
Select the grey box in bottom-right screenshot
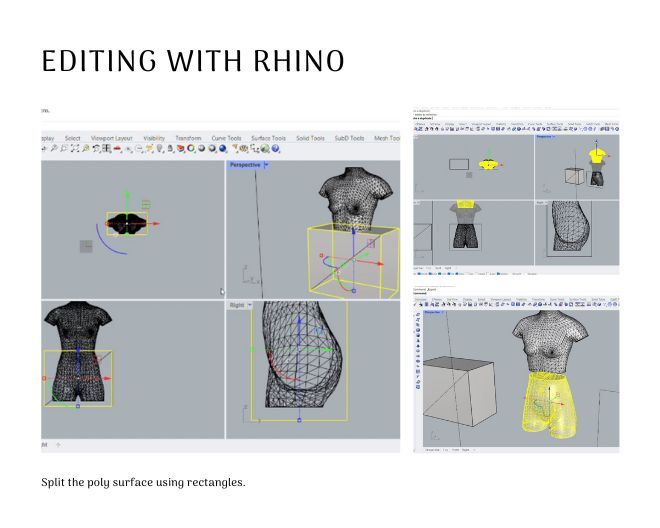pos(460,391)
